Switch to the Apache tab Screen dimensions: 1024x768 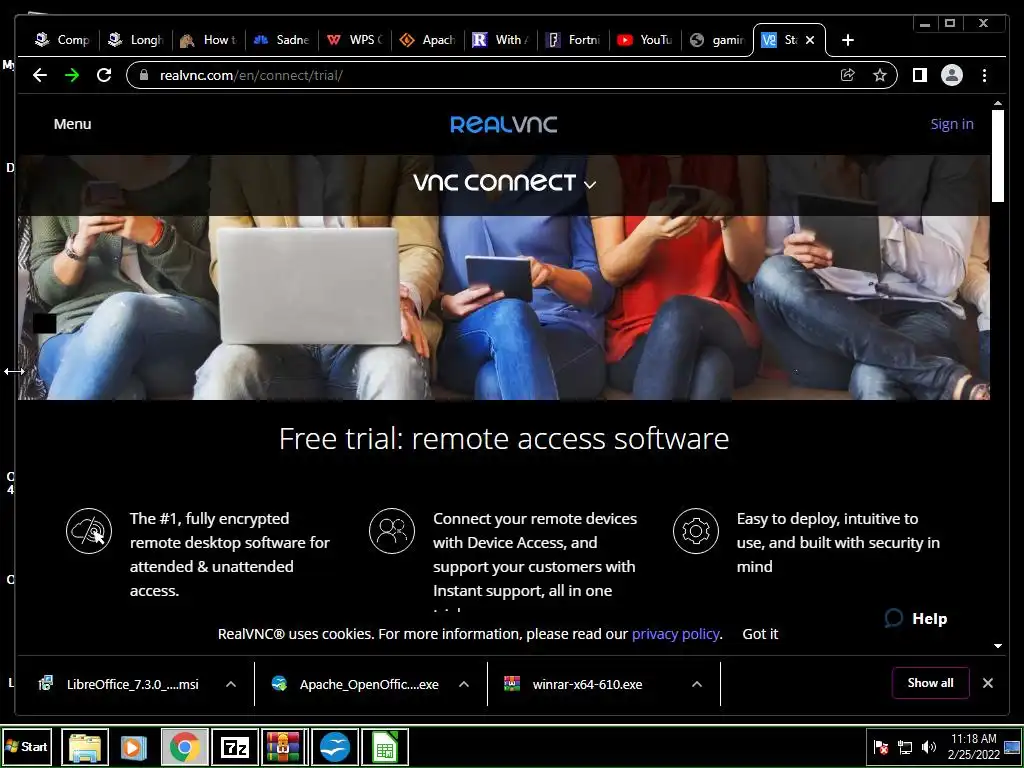427,40
